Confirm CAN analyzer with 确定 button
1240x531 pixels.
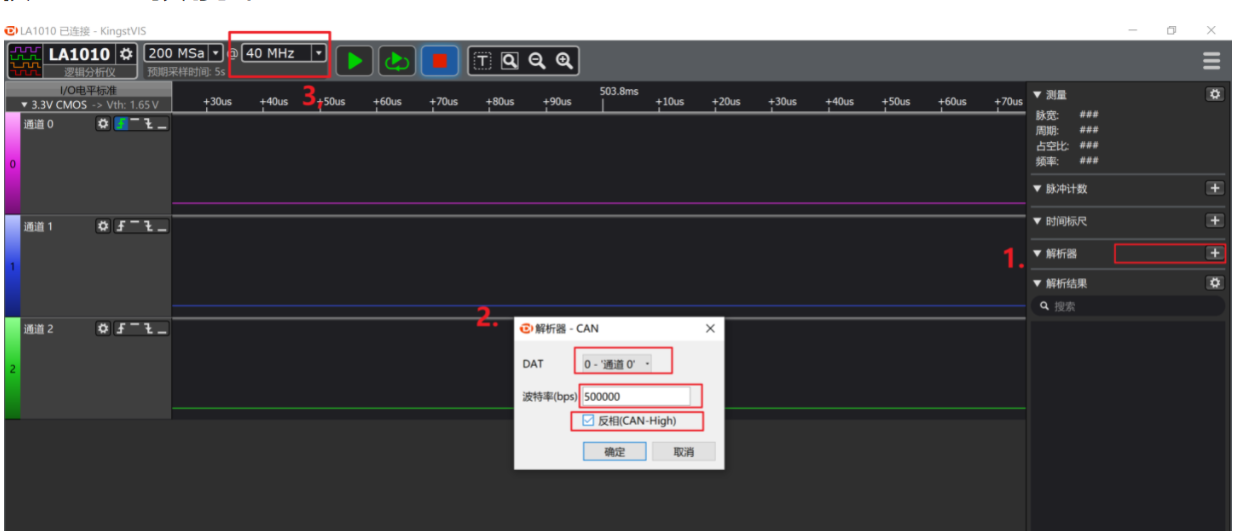click(614, 452)
